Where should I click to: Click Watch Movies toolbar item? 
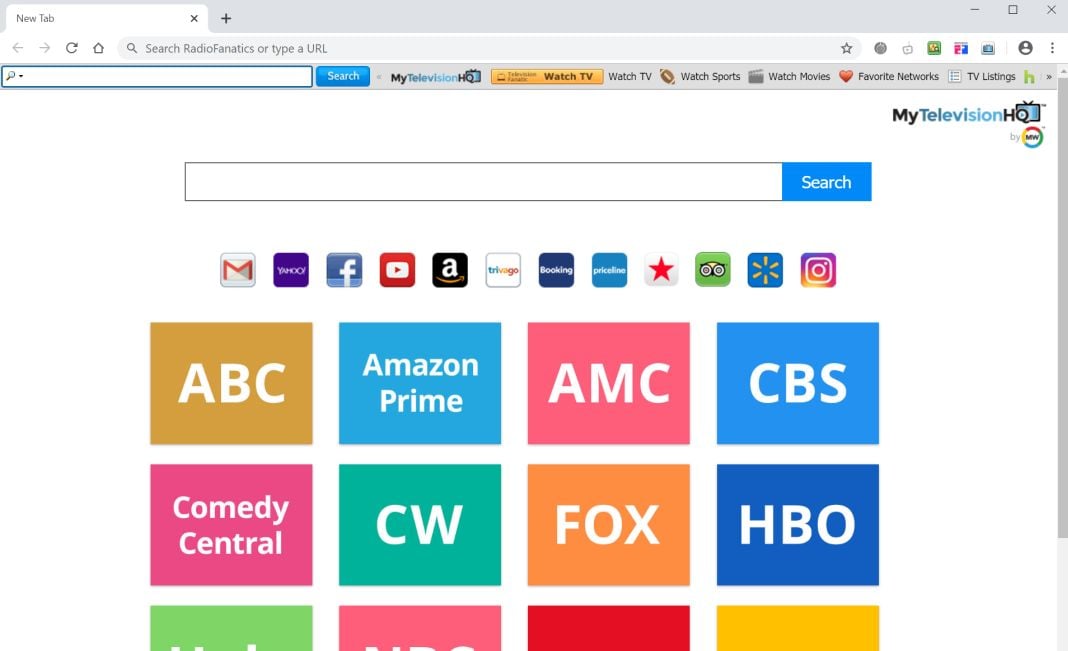[x=789, y=77]
